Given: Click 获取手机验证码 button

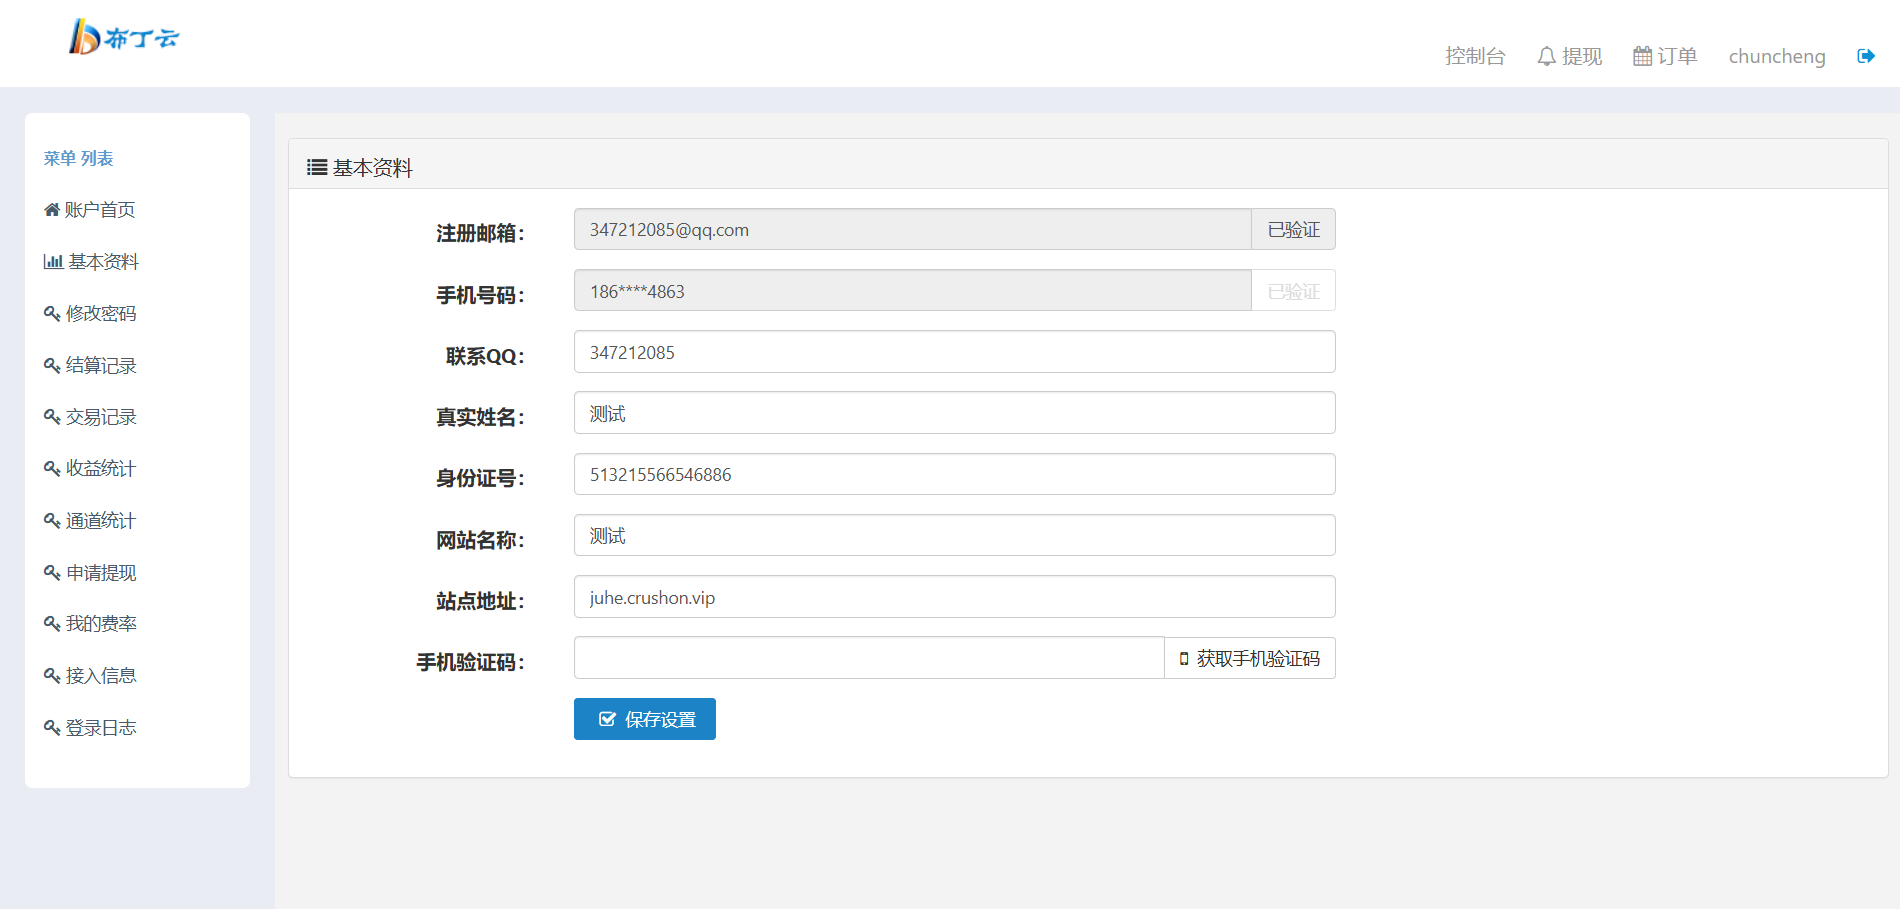Looking at the screenshot, I should click(x=1250, y=659).
